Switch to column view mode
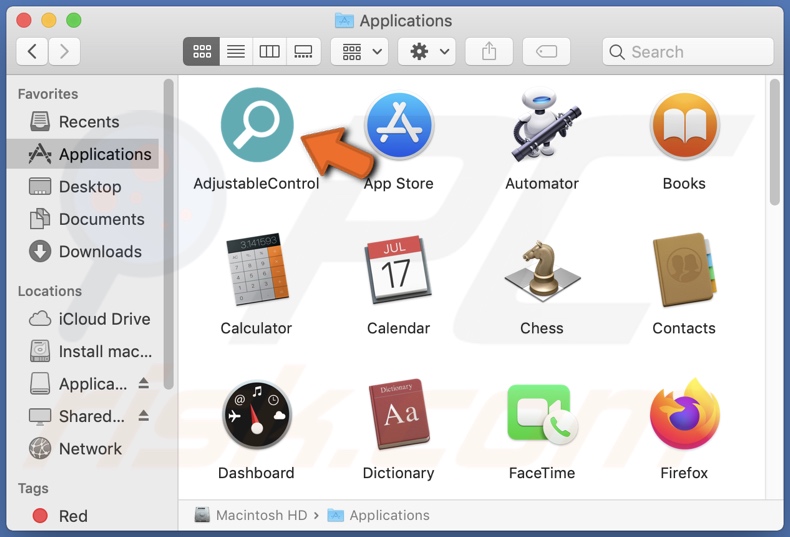Viewport: 790px width, 537px height. [270, 51]
